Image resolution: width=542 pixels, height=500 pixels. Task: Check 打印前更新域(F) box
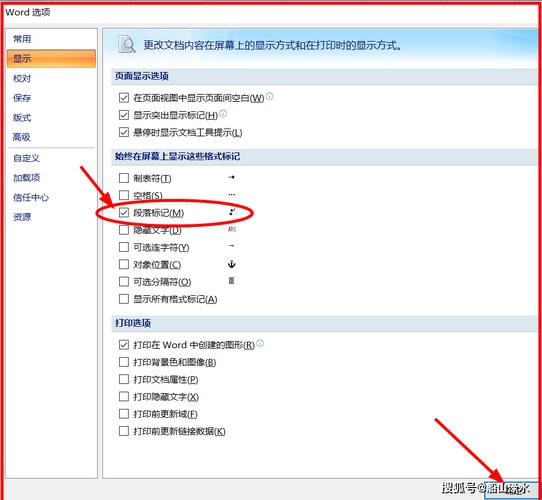[124, 414]
